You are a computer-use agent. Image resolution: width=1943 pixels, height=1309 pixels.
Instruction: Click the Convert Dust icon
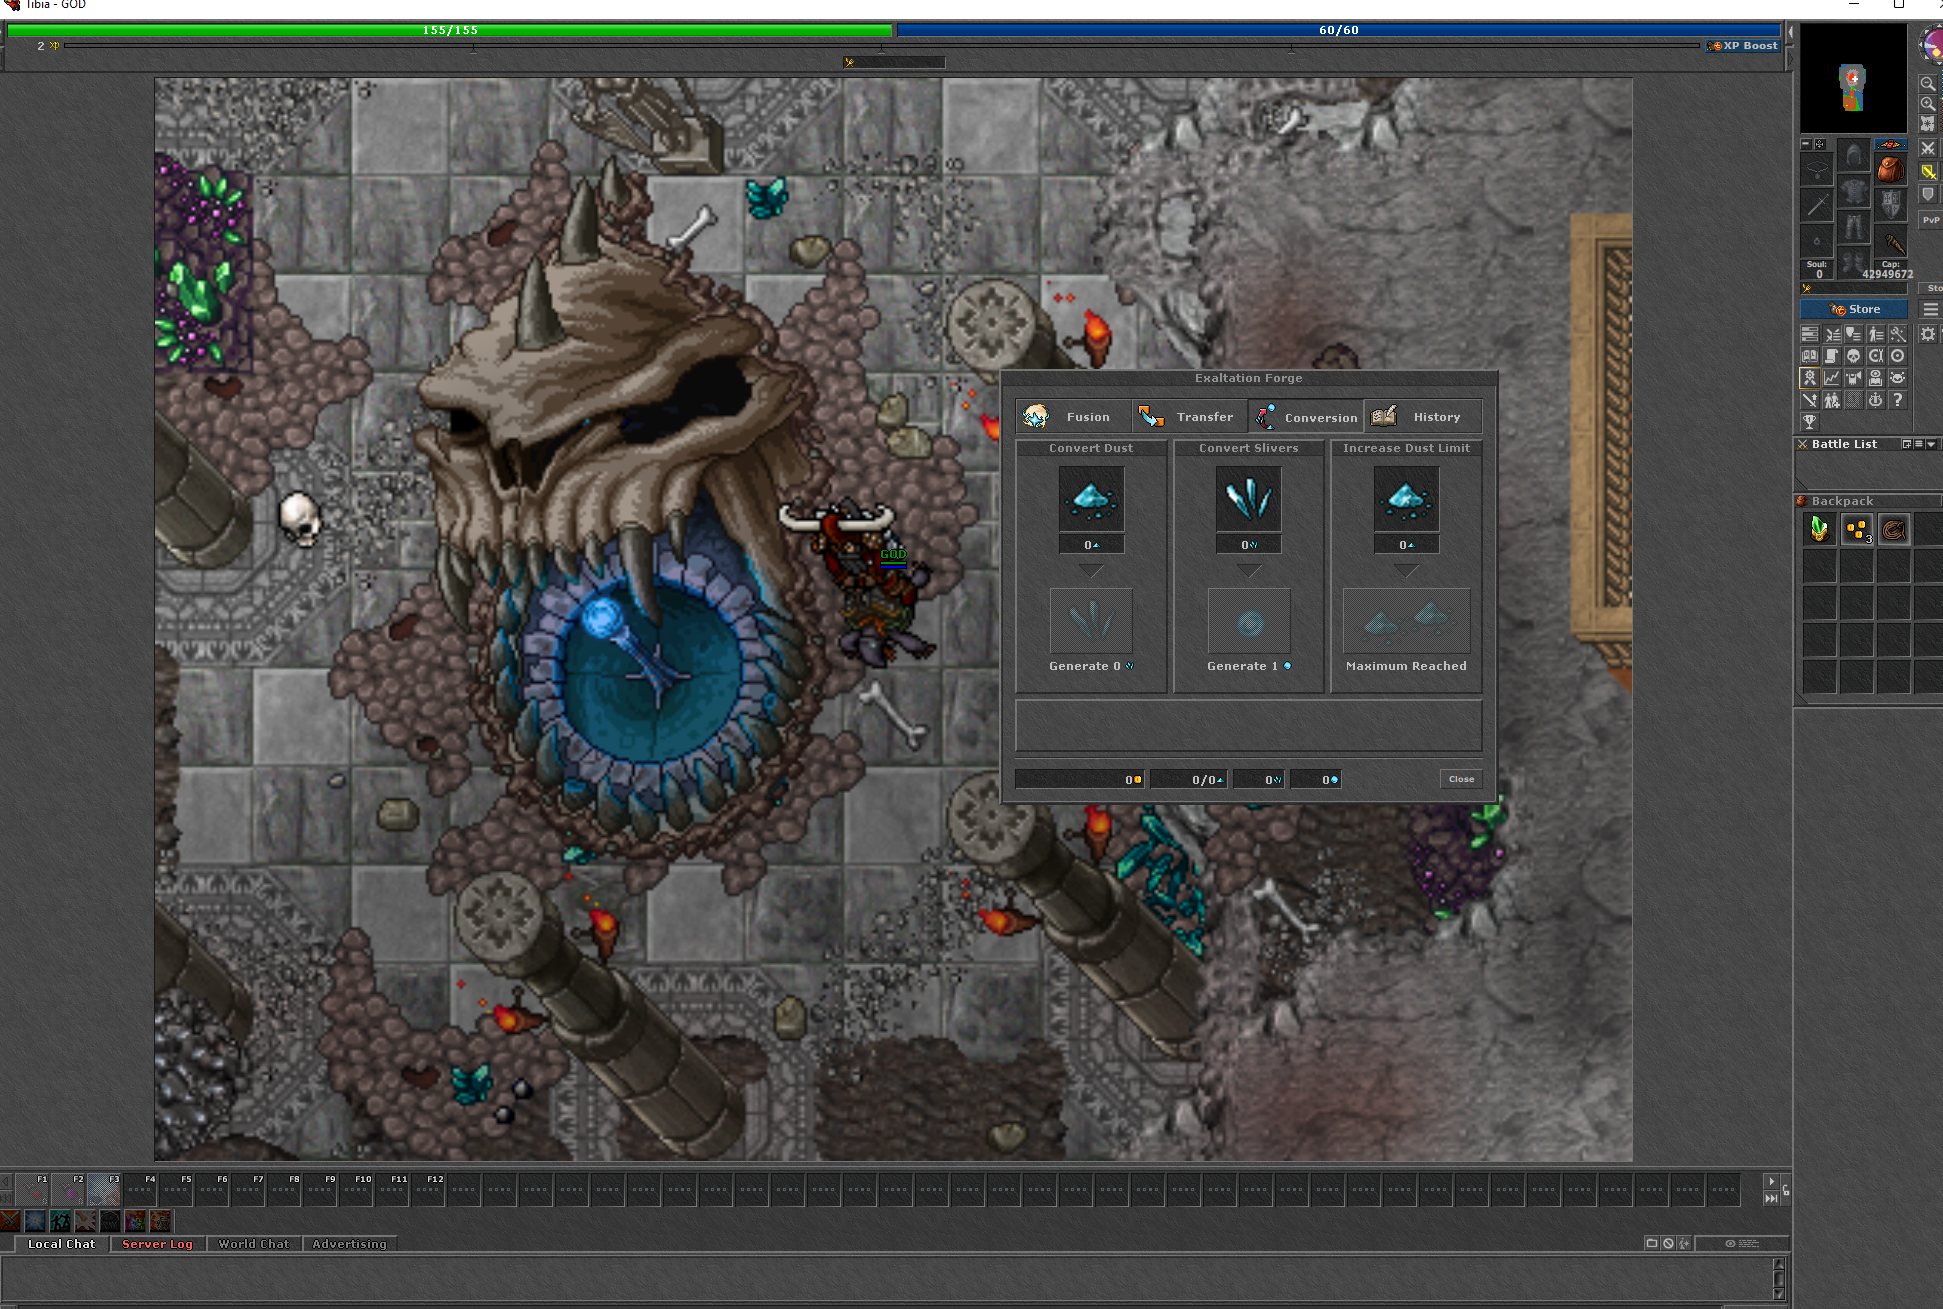coord(1091,499)
